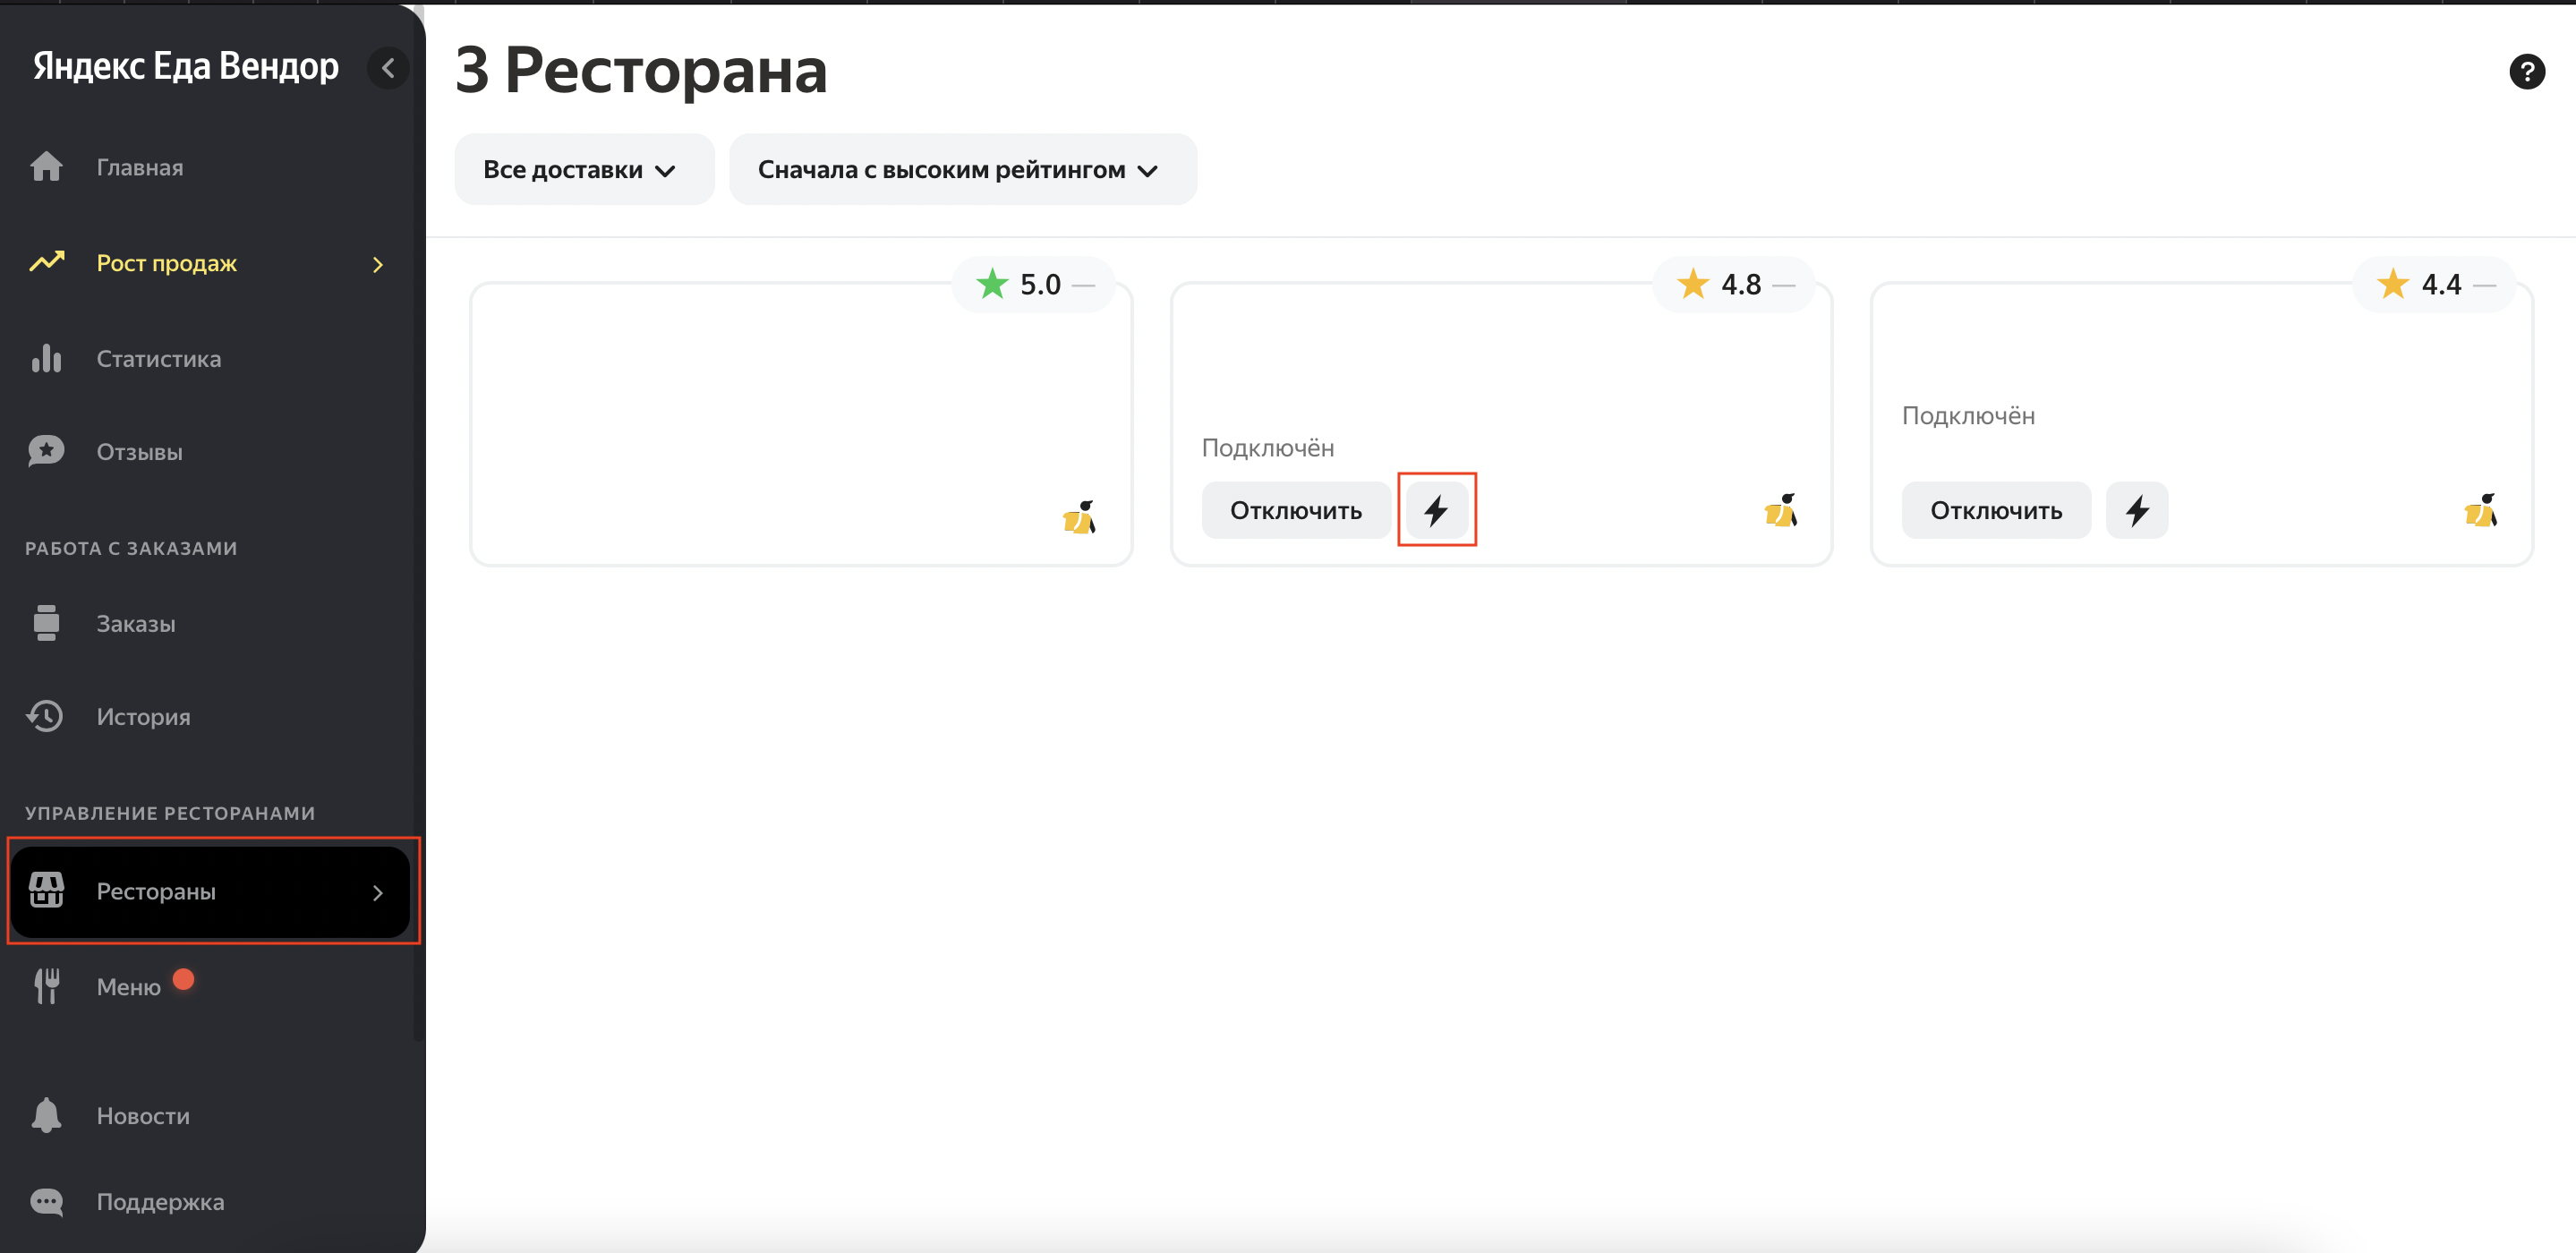
Task: Click courier icon on 4.8 rated card
Action: point(1780,510)
